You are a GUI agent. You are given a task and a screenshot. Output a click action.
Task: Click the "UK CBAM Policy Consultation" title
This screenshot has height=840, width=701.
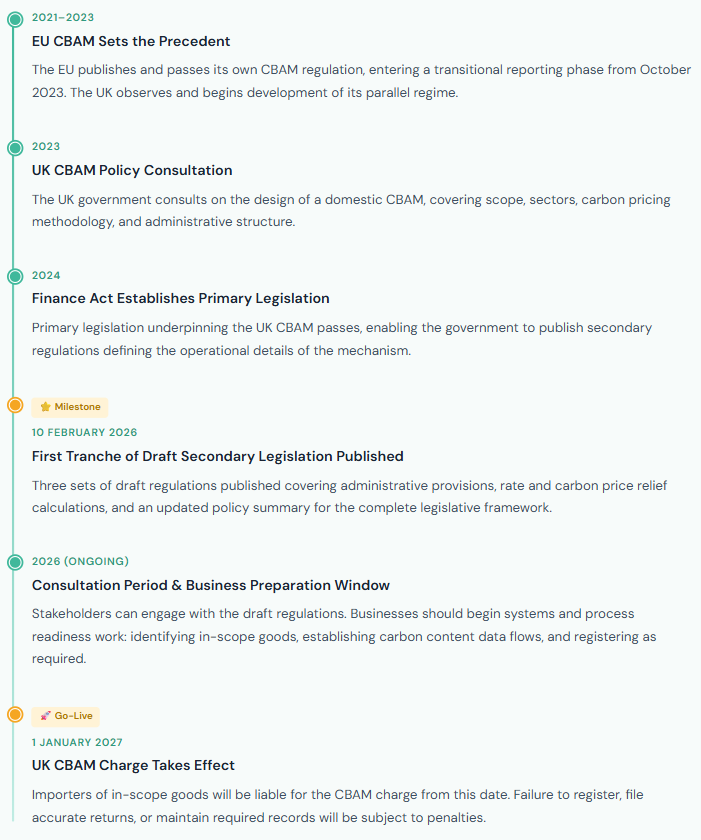coord(132,170)
